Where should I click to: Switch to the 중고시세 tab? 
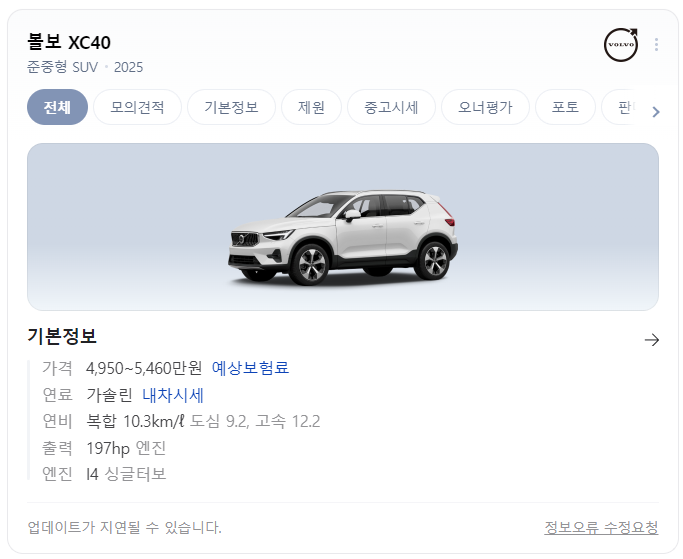tap(391, 107)
